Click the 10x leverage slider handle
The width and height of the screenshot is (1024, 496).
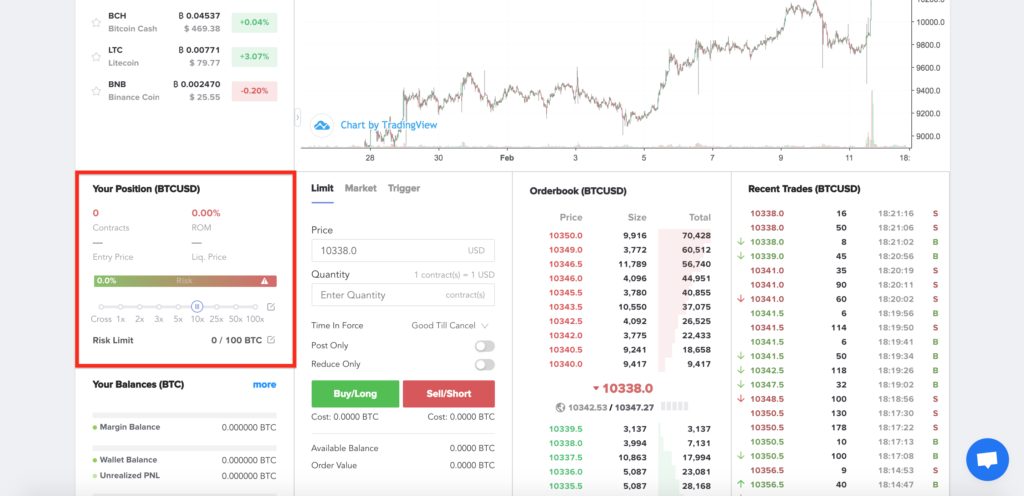[197, 307]
